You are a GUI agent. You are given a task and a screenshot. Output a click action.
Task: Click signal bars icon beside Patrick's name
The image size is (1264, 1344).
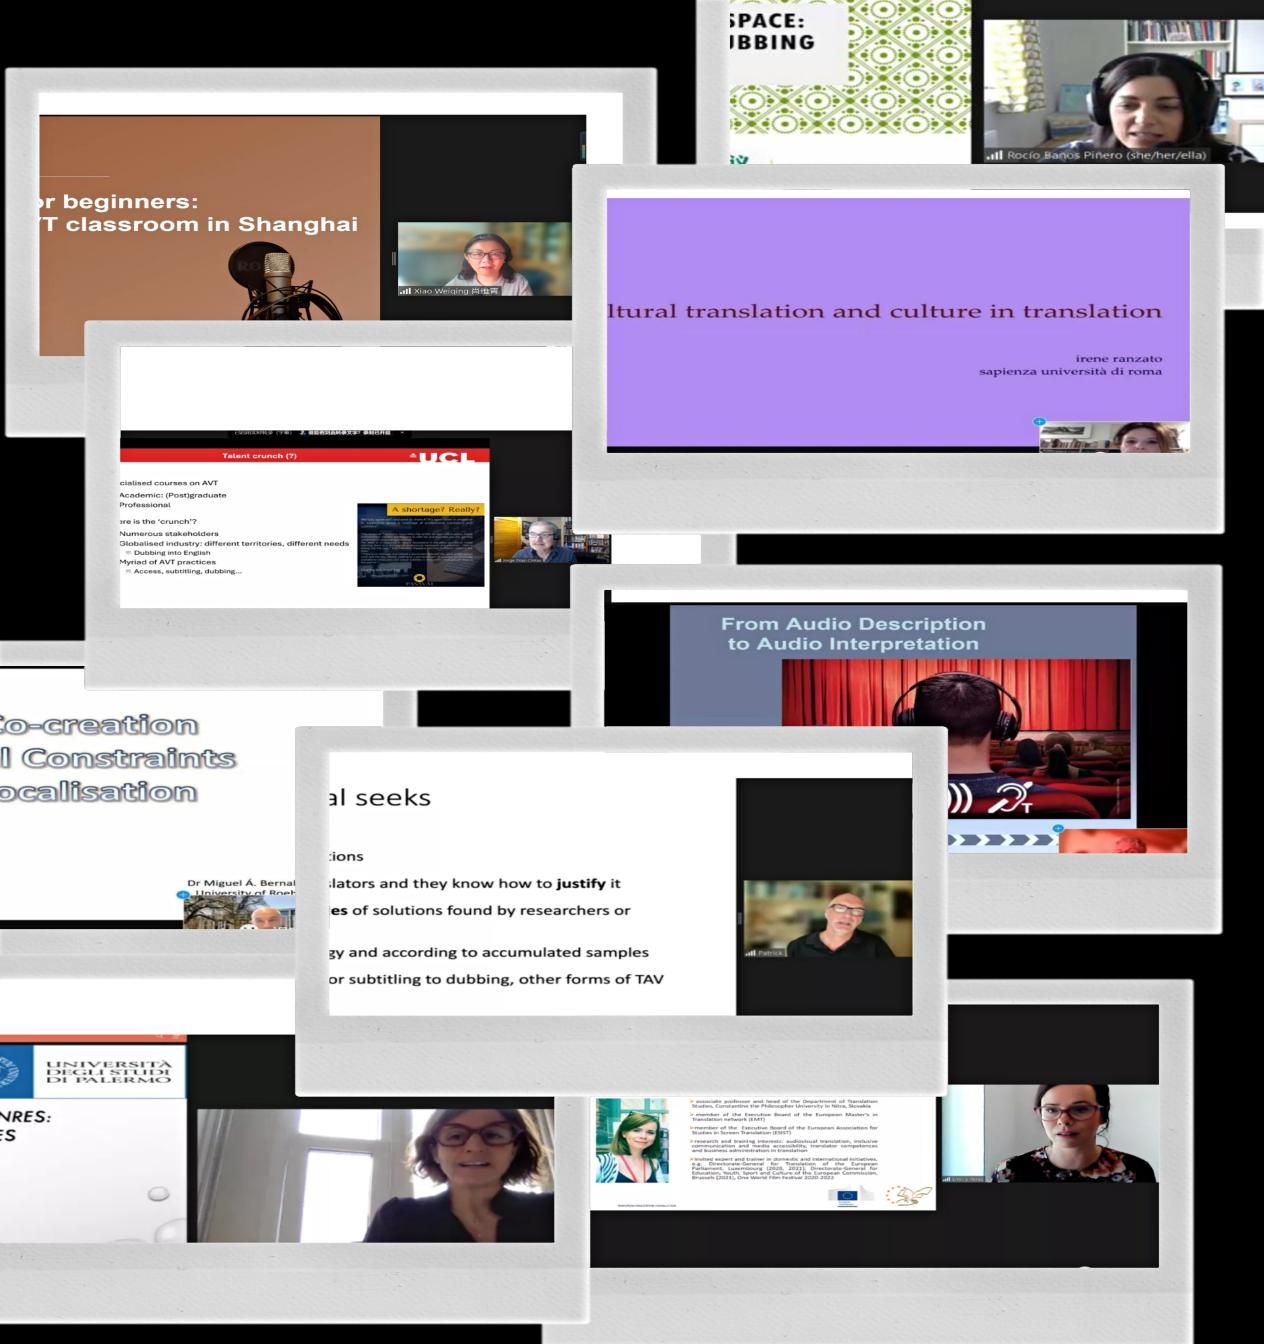[750, 953]
